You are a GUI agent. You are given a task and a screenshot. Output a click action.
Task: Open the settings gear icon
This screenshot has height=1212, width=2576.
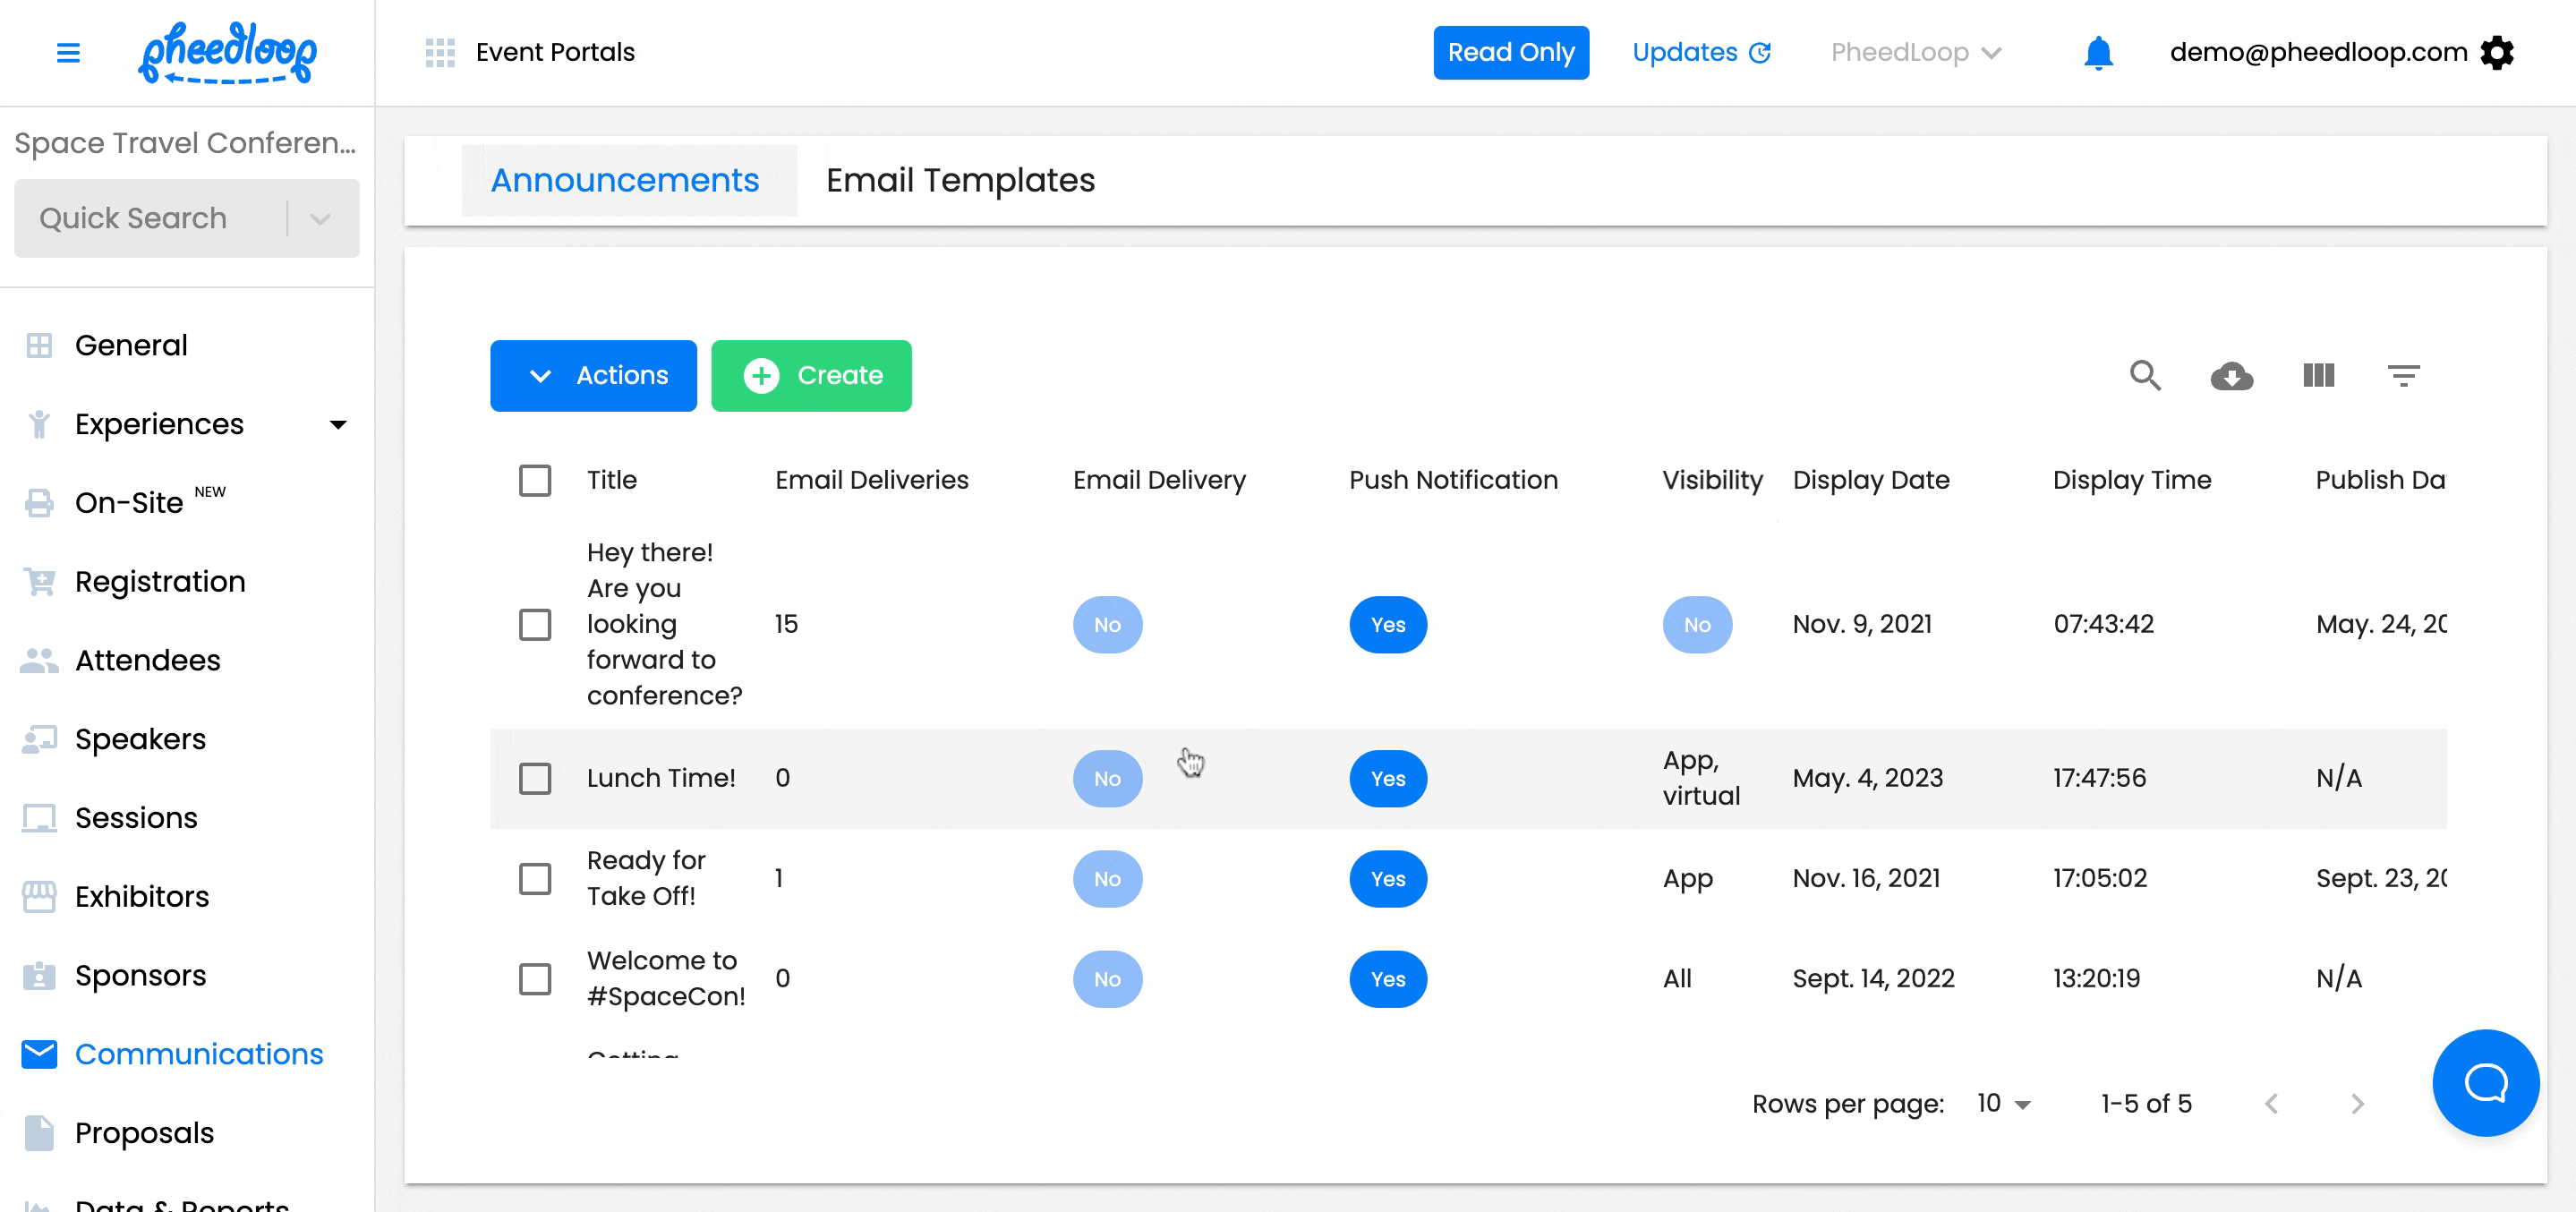pyautogui.click(x=2497, y=53)
